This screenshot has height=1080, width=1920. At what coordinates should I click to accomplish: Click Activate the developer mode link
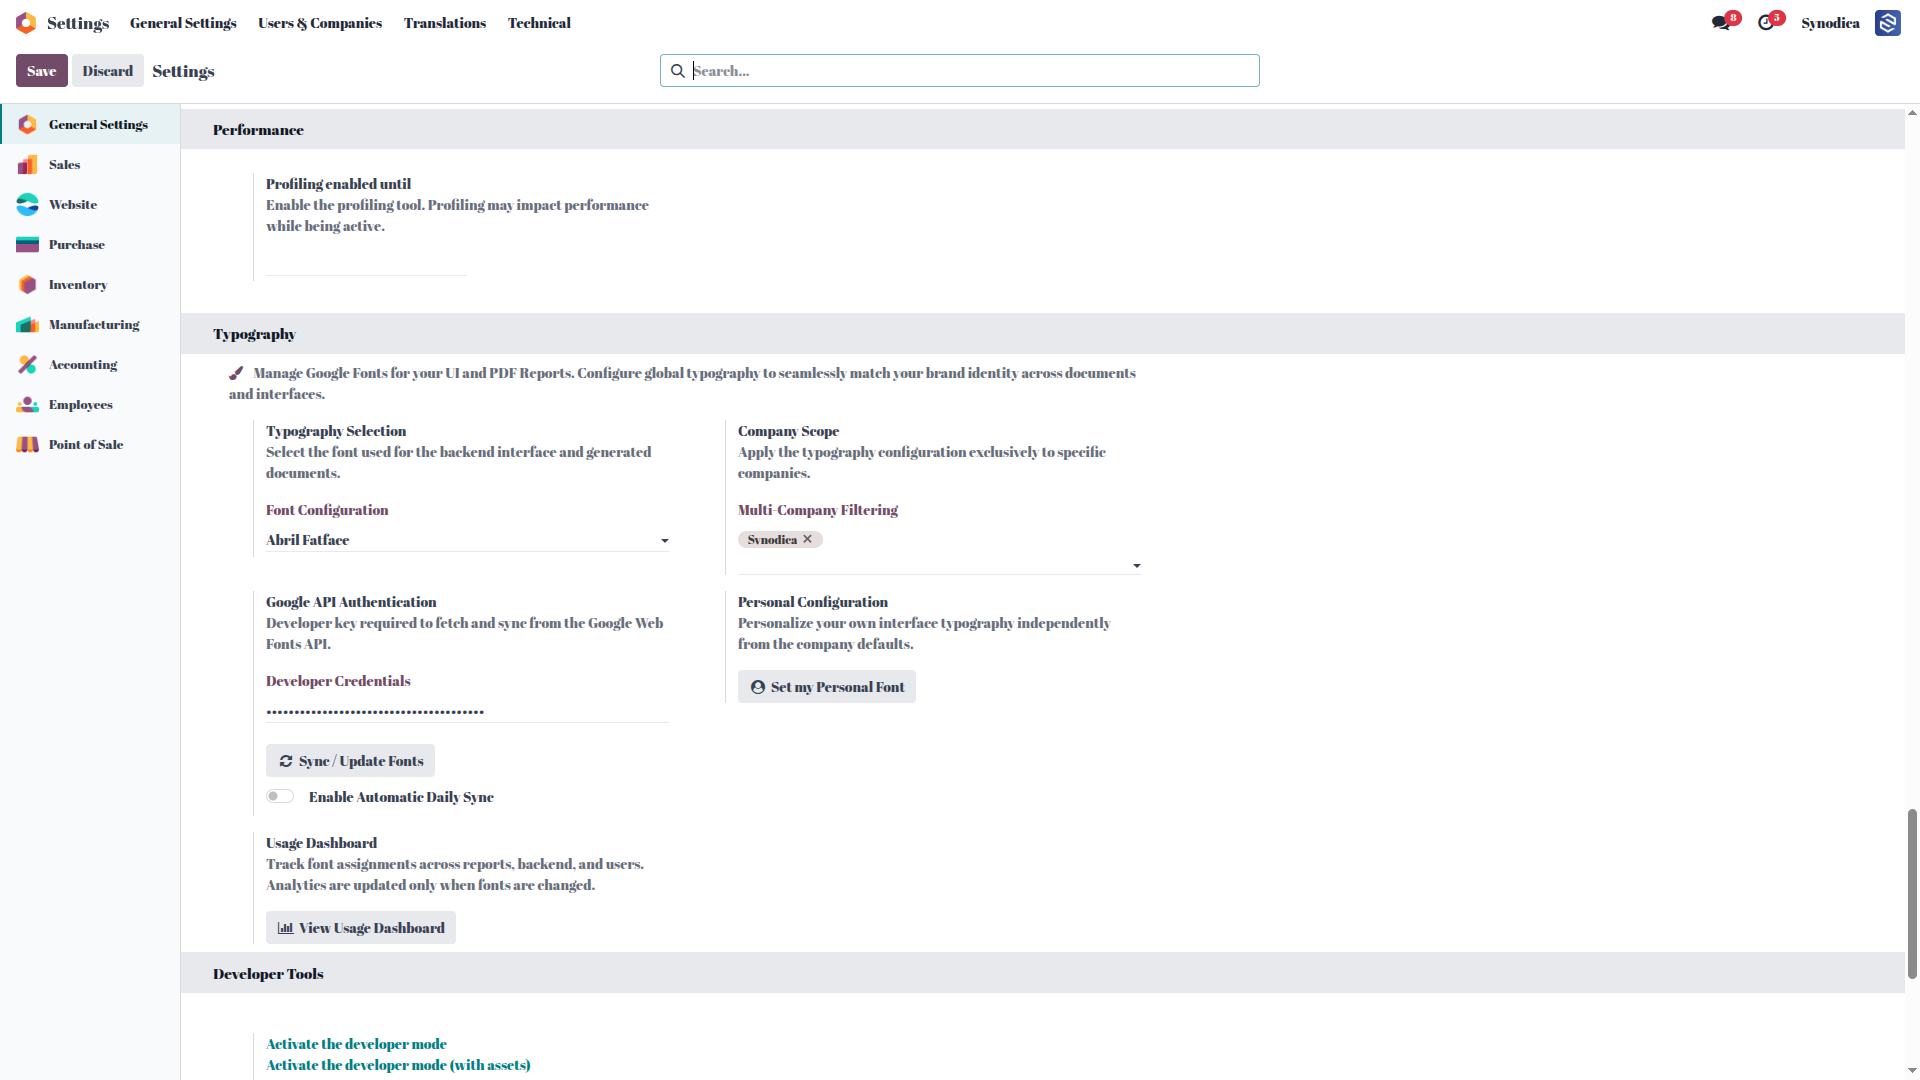[356, 1044]
